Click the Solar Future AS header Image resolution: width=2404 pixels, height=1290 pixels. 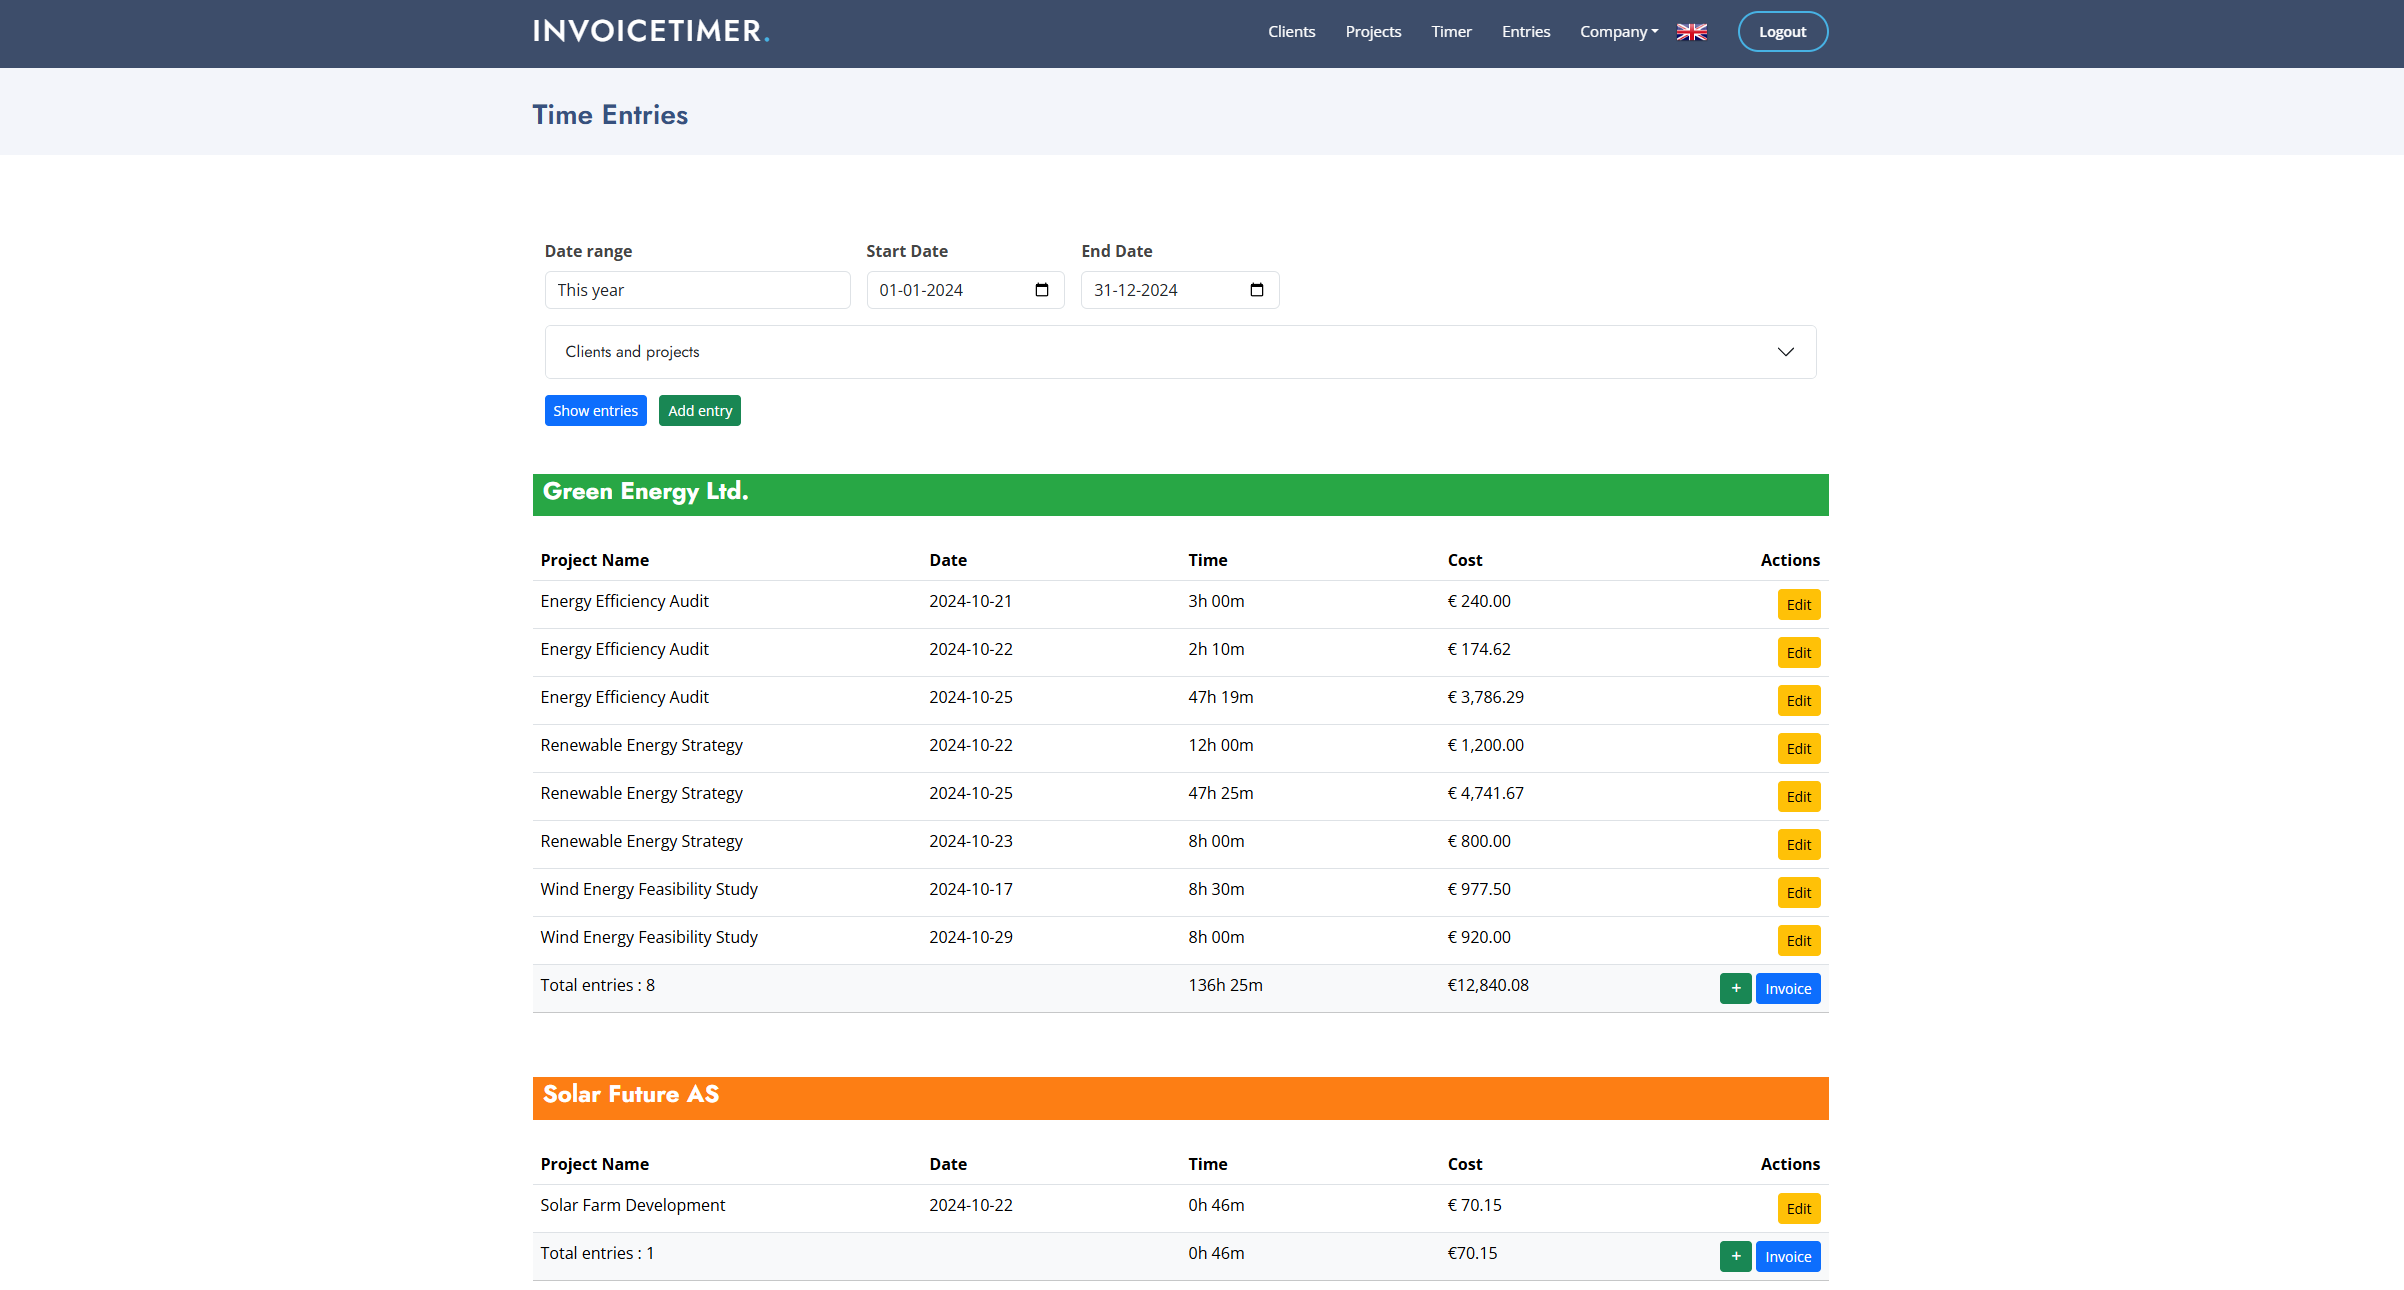tap(1180, 1097)
